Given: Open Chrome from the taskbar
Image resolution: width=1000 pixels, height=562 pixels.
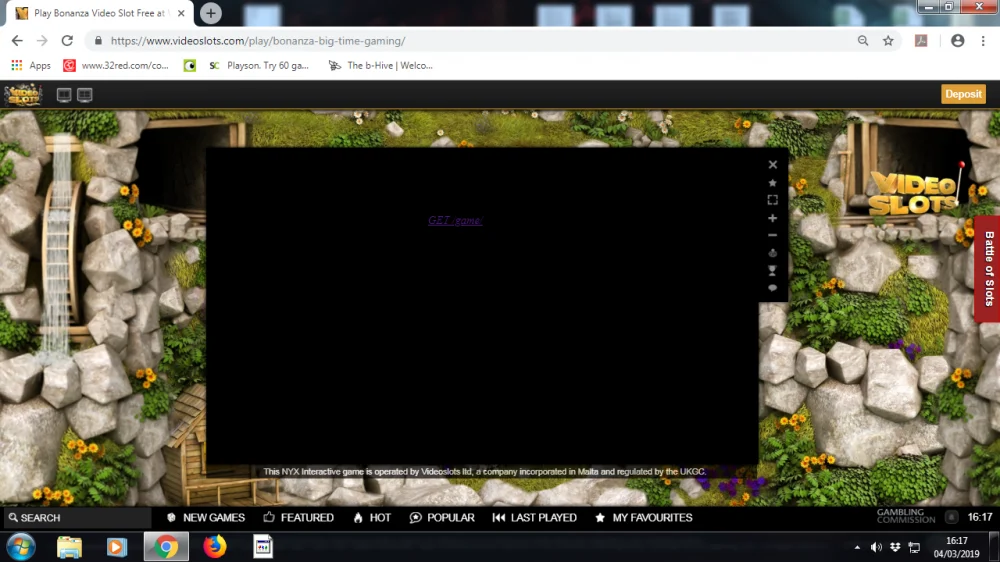Looking at the screenshot, I should [x=166, y=547].
